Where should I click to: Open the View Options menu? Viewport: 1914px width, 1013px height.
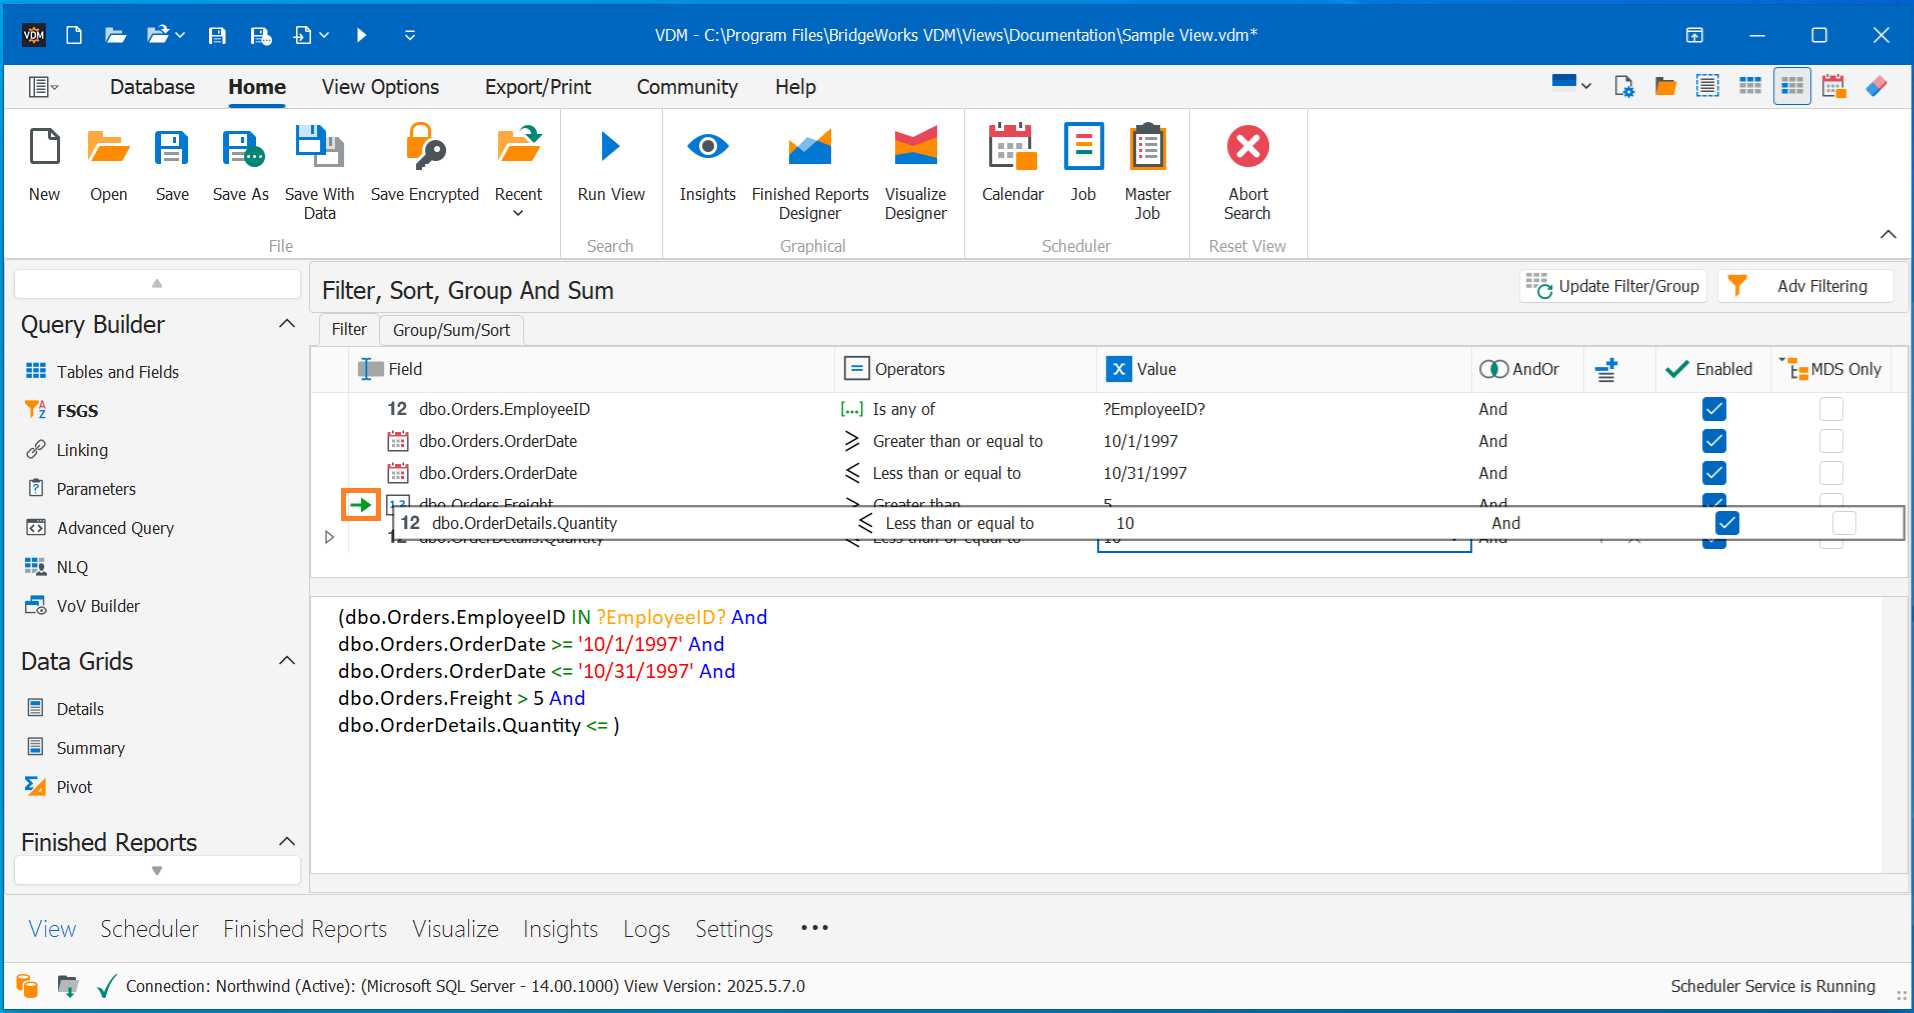pyautogui.click(x=379, y=87)
